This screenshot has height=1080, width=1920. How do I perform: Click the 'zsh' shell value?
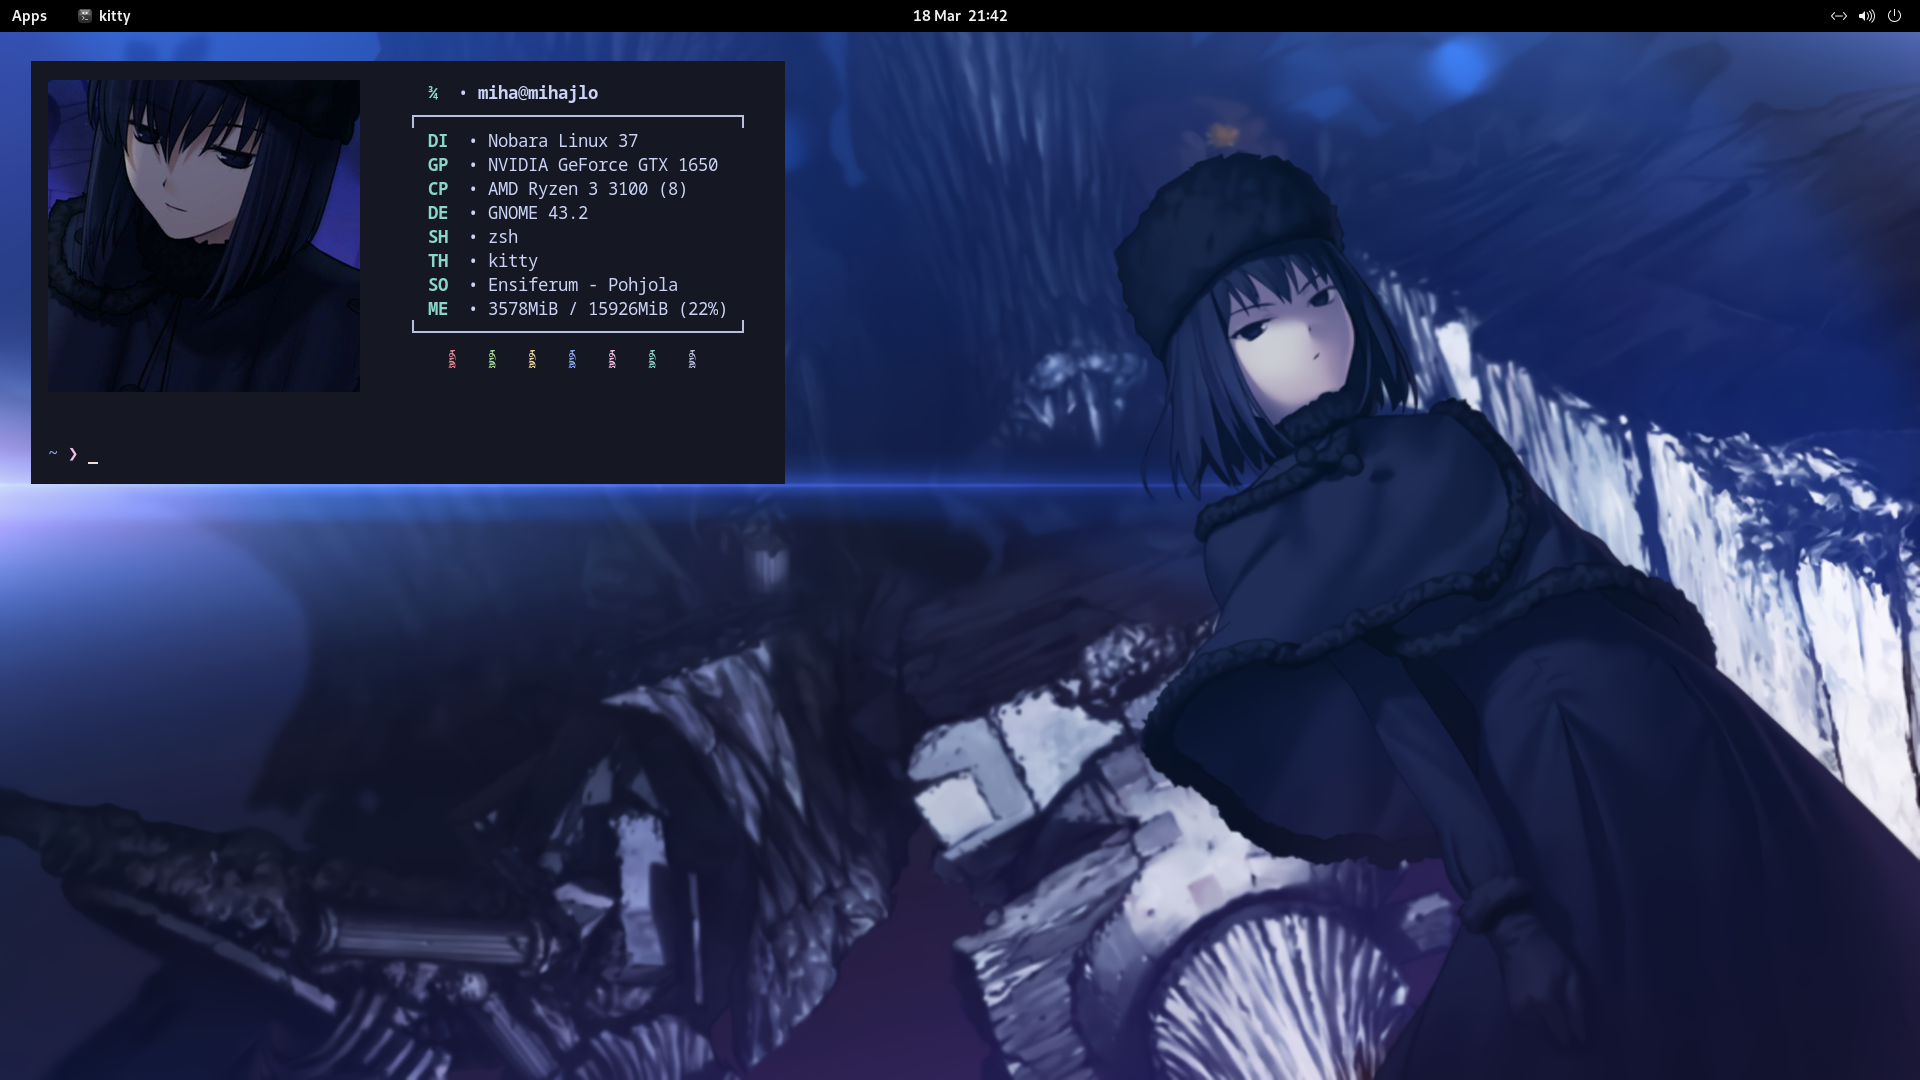503,237
